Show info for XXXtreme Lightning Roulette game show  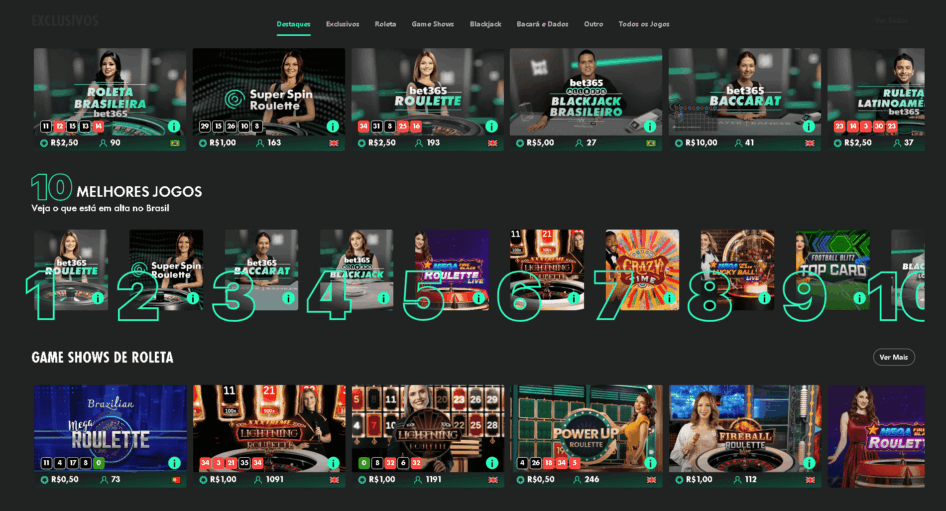coord(333,463)
